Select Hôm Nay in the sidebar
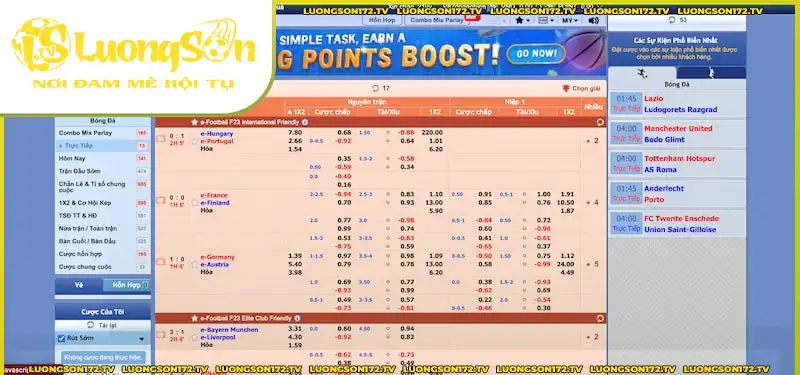Image resolution: width=800 pixels, height=375 pixels. [x=103, y=159]
